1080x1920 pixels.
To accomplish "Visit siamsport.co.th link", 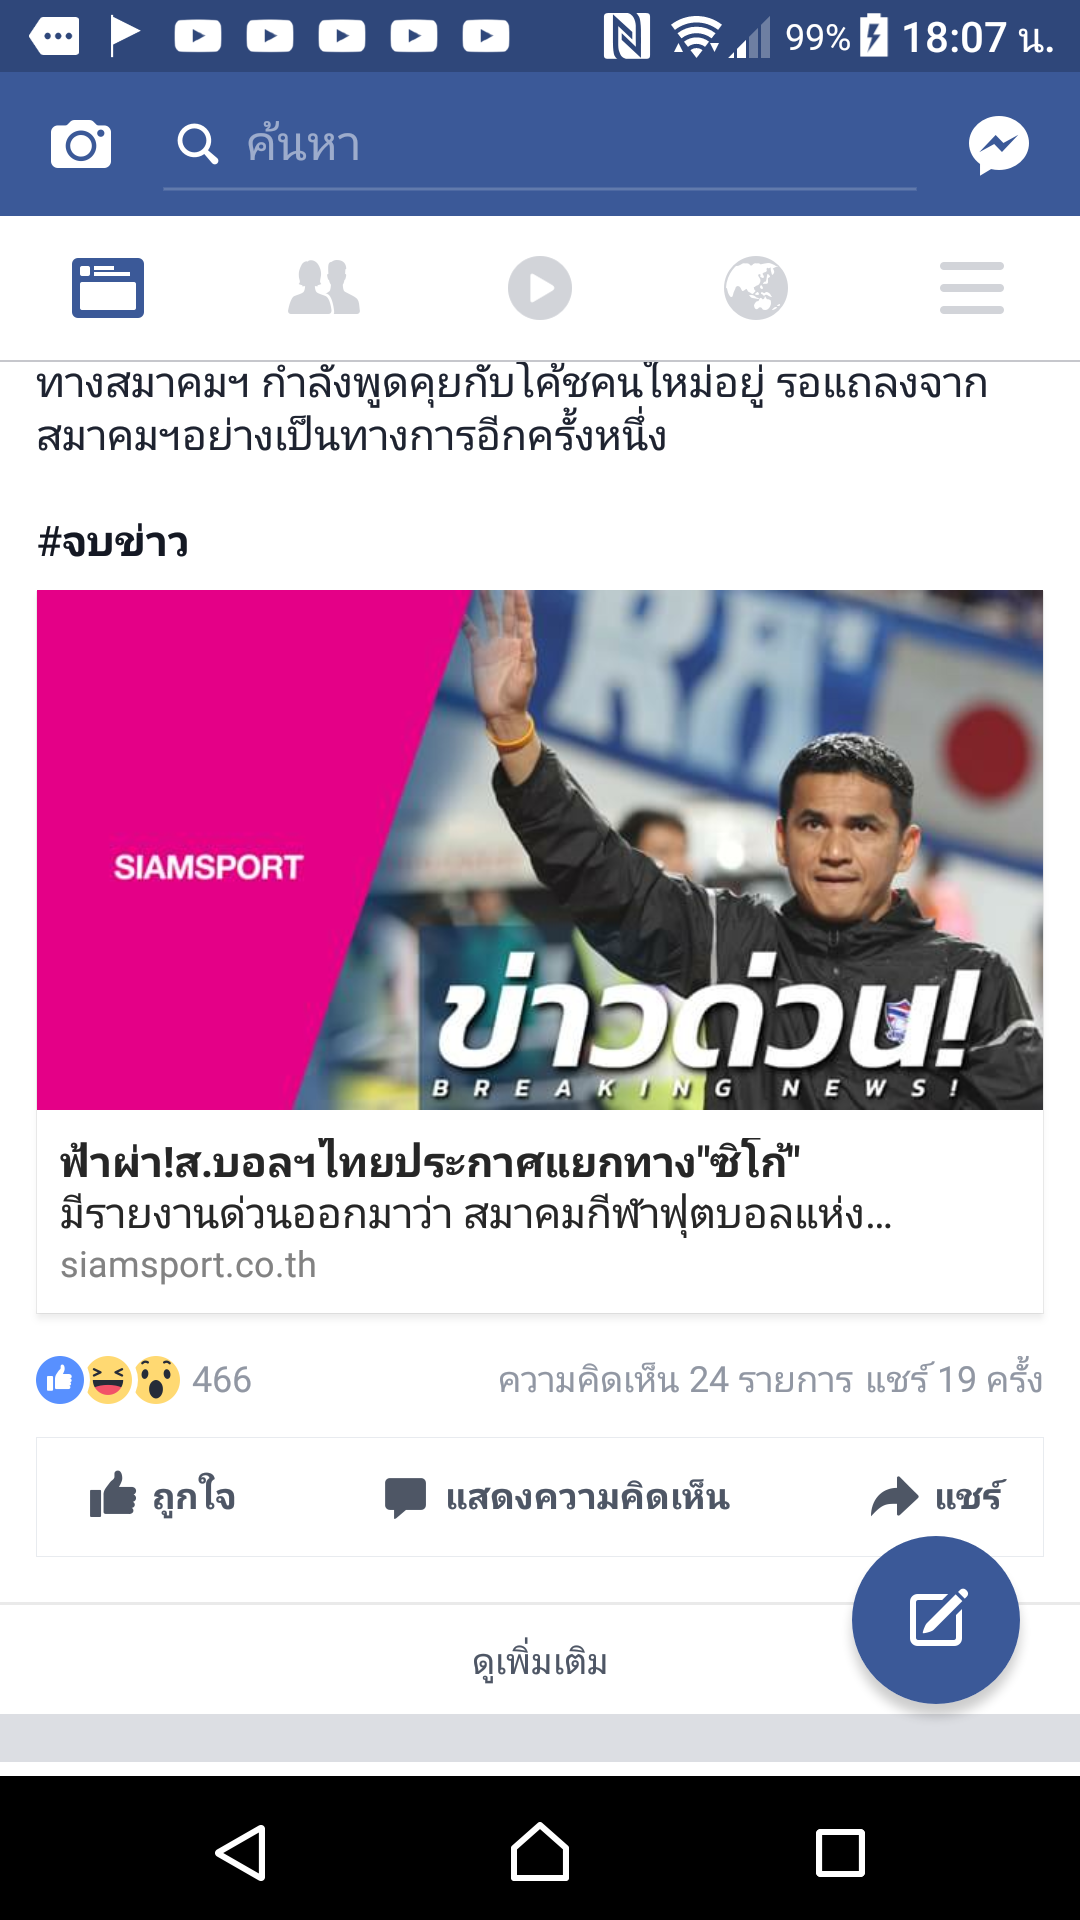I will 188,1265.
